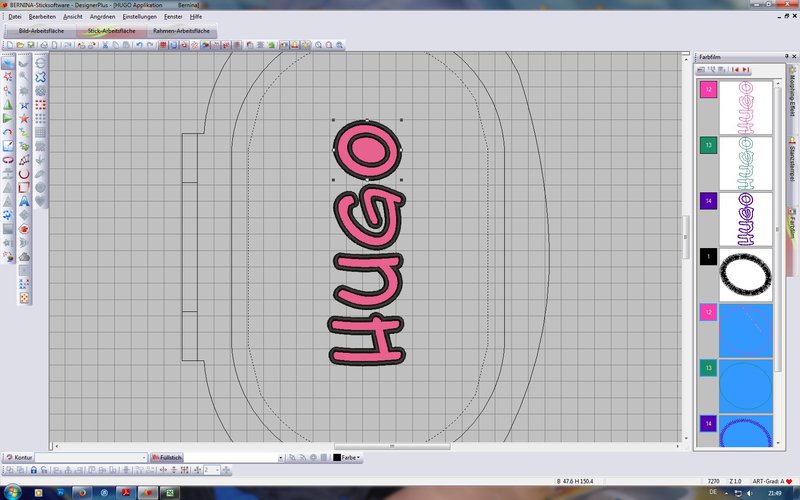Click the zoom magnifier tool

[x=318, y=45]
